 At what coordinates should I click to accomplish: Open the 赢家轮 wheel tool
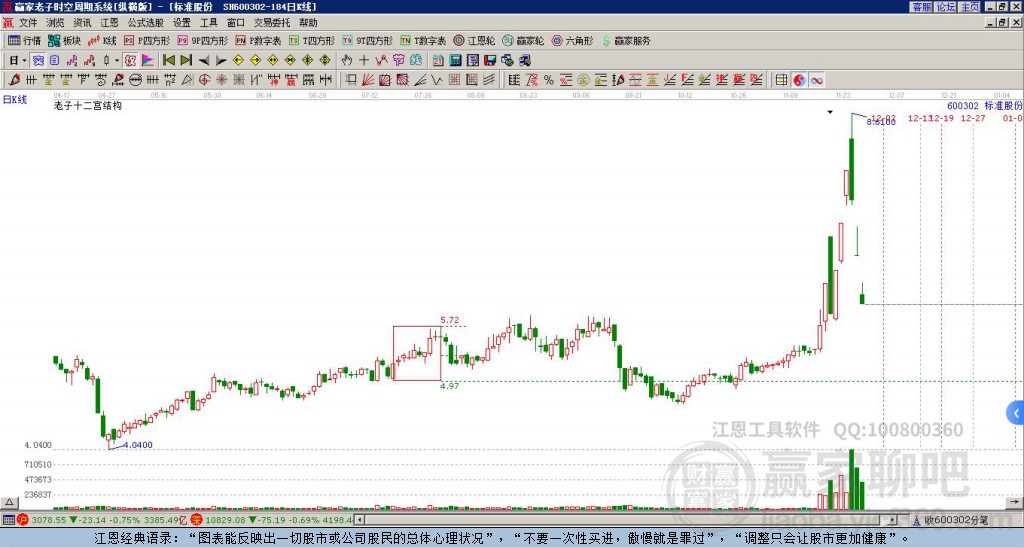523,40
